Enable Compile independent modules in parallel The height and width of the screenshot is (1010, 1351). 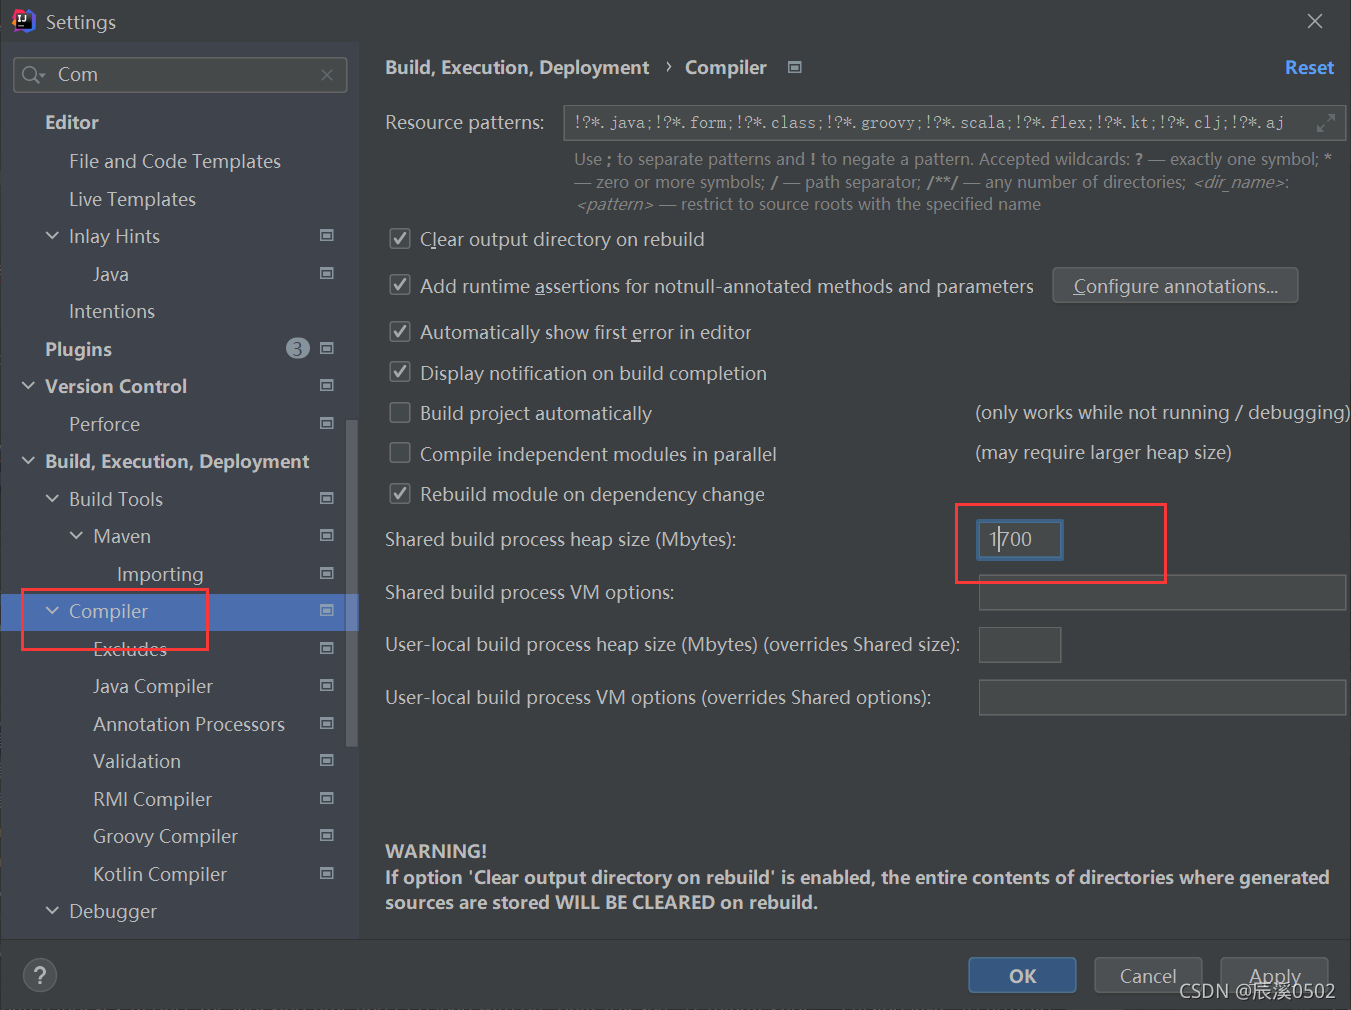click(x=400, y=453)
